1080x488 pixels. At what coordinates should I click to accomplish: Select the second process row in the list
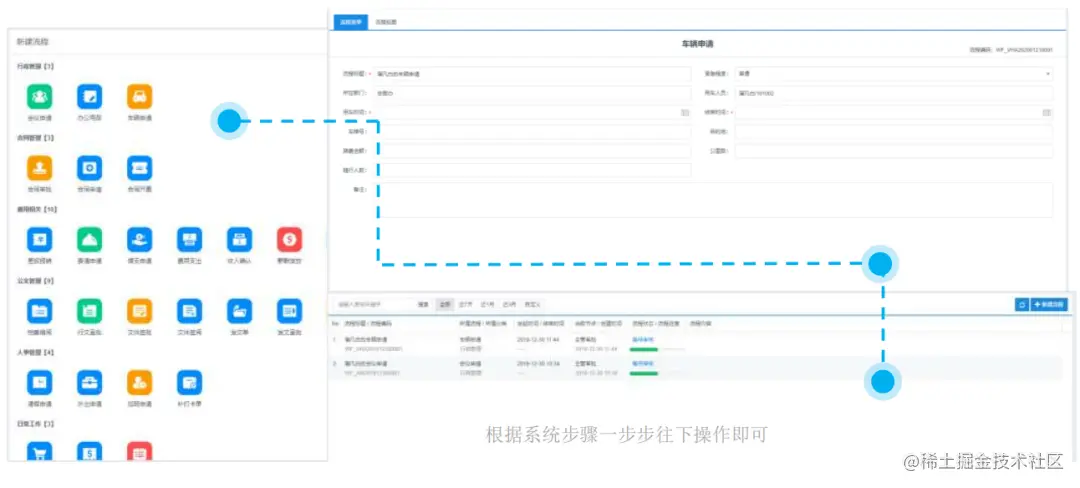697,368
